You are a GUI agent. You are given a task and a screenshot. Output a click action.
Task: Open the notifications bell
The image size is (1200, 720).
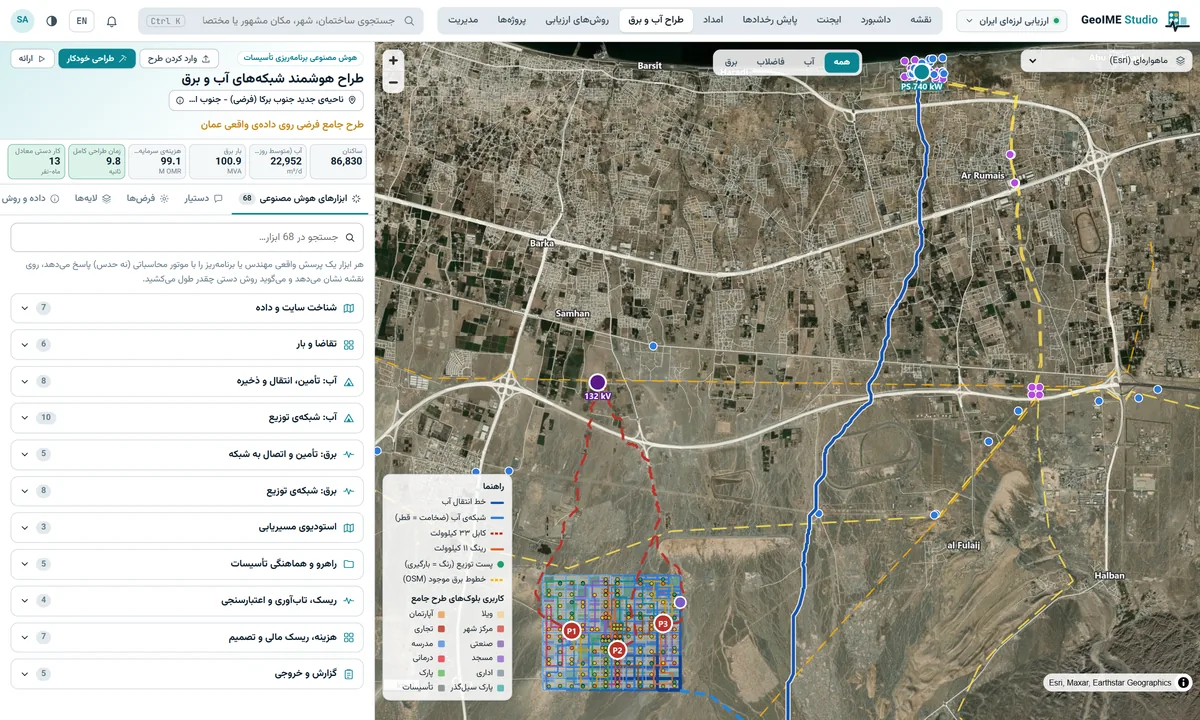(111, 21)
